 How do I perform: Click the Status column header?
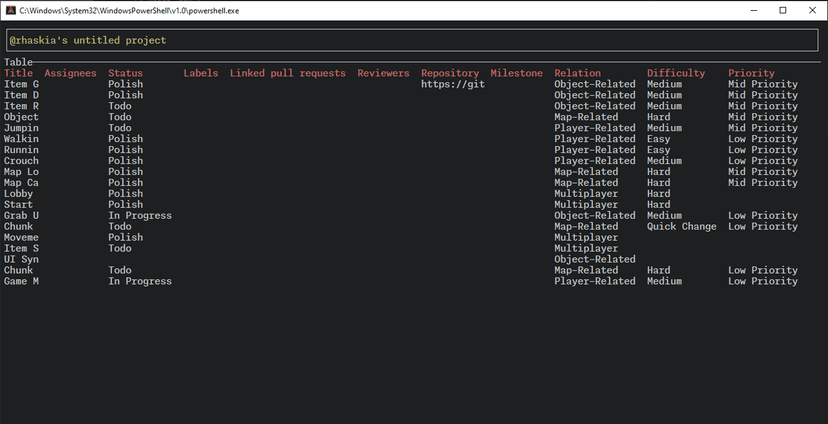126,73
